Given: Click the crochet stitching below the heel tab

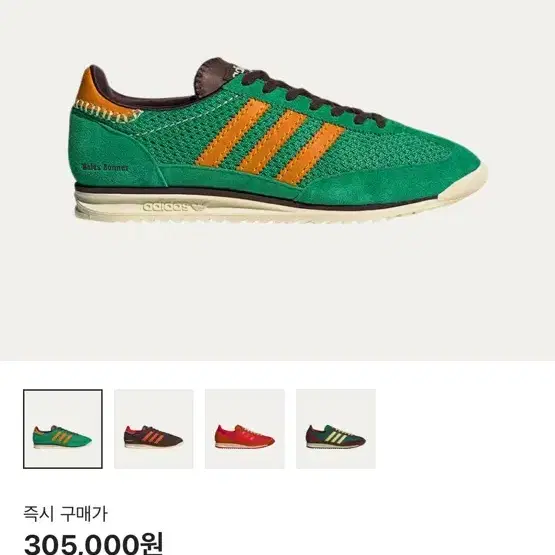Looking at the screenshot, I should pyautogui.click(x=107, y=115).
